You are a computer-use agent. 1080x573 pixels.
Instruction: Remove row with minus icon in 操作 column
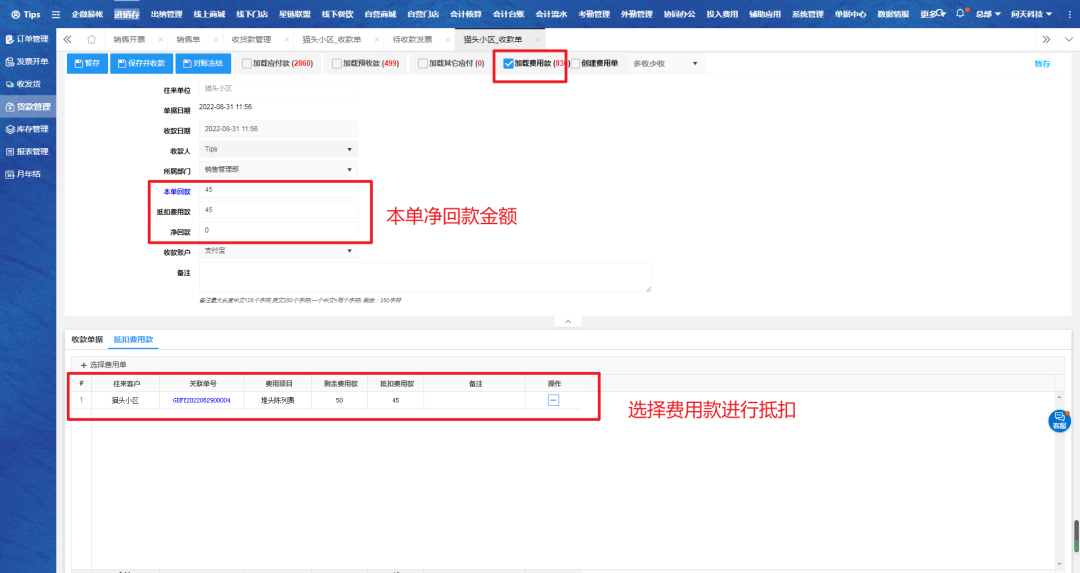coord(553,400)
